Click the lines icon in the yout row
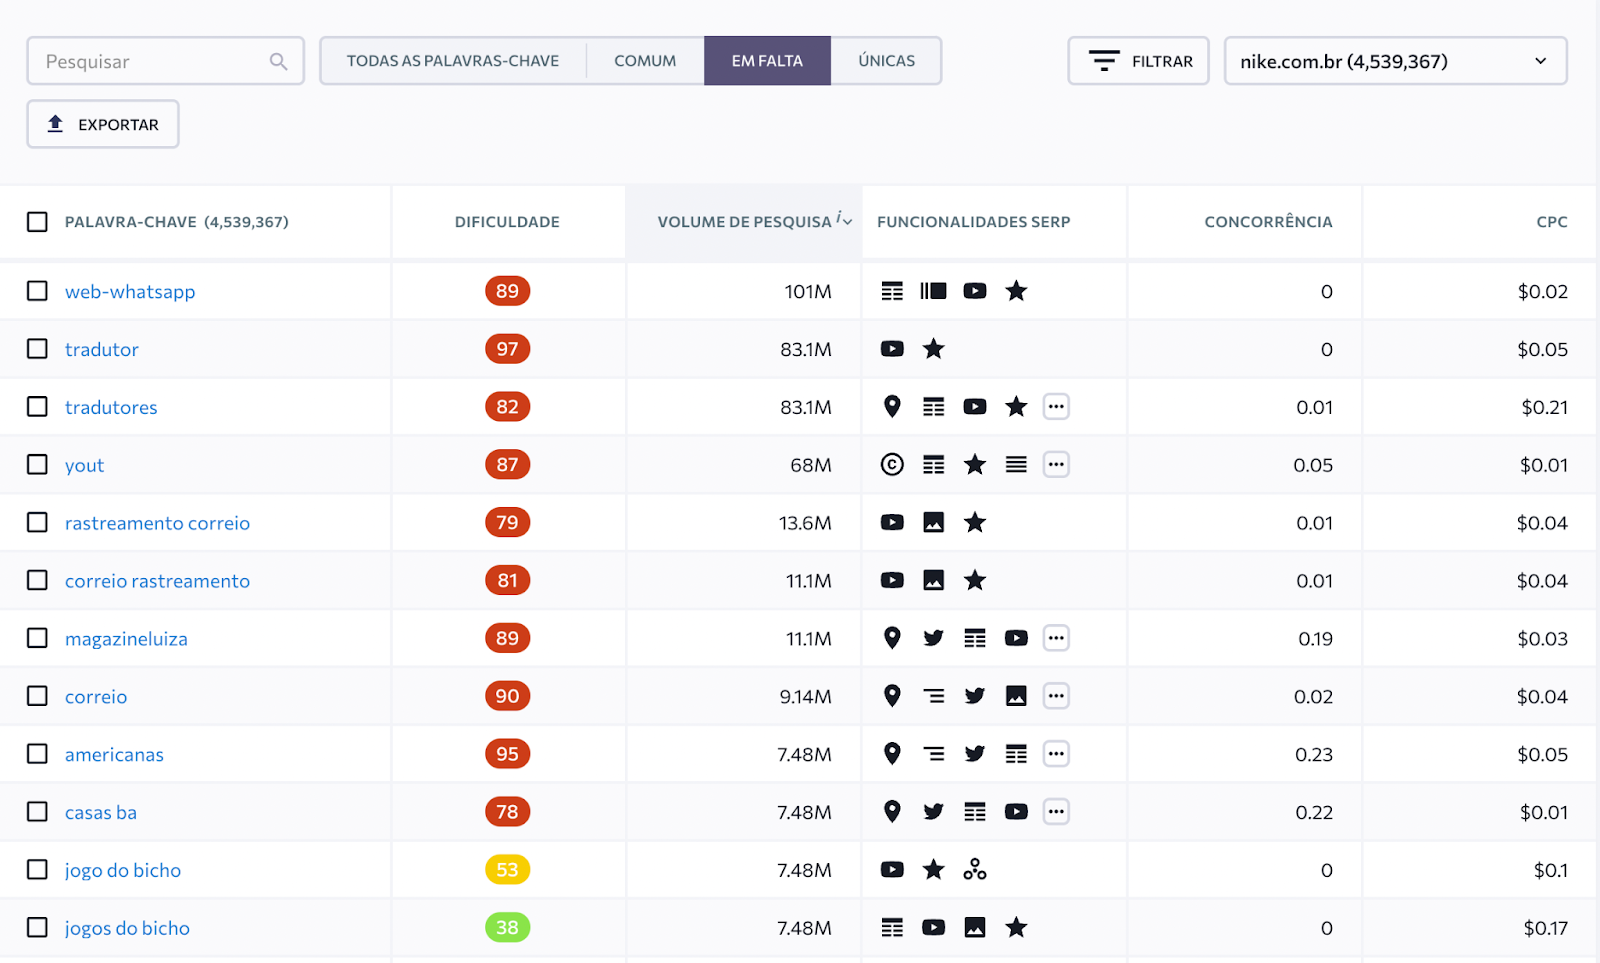The height and width of the screenshot is (963, 1600). coord(1016,465)
